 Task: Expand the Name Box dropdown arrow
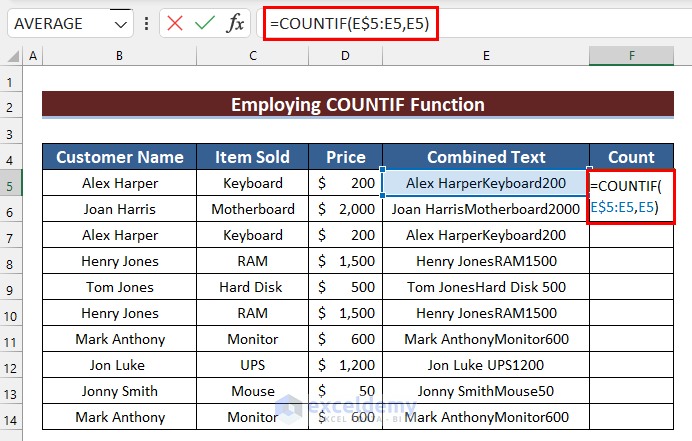(x=121, y=24)
